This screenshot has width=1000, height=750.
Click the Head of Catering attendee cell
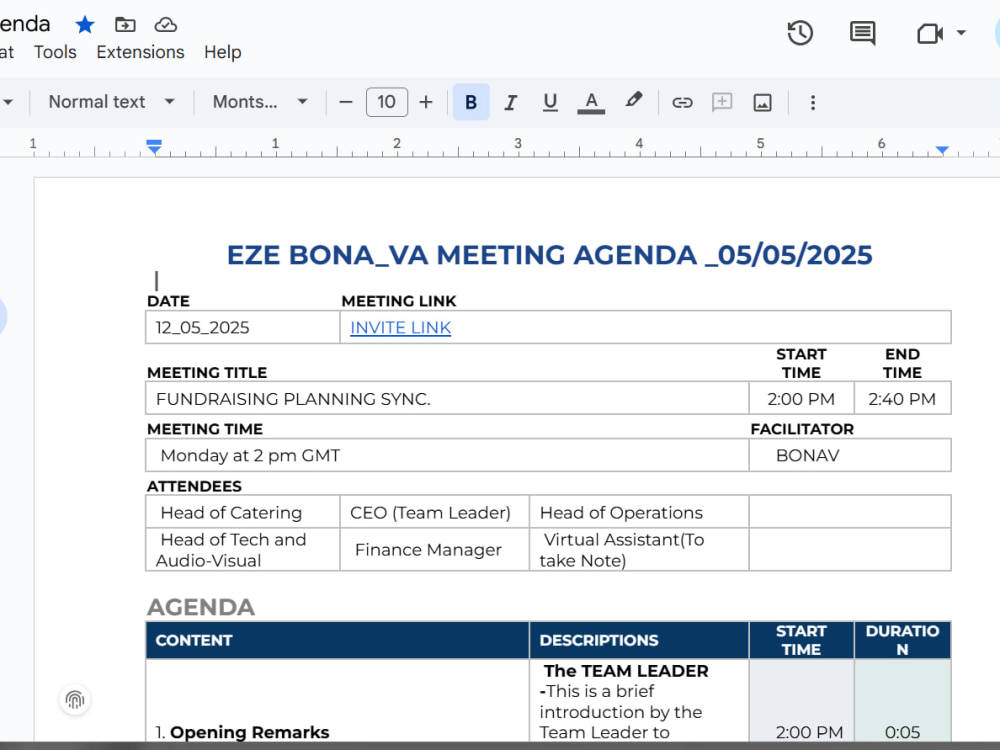coord(242,512)
